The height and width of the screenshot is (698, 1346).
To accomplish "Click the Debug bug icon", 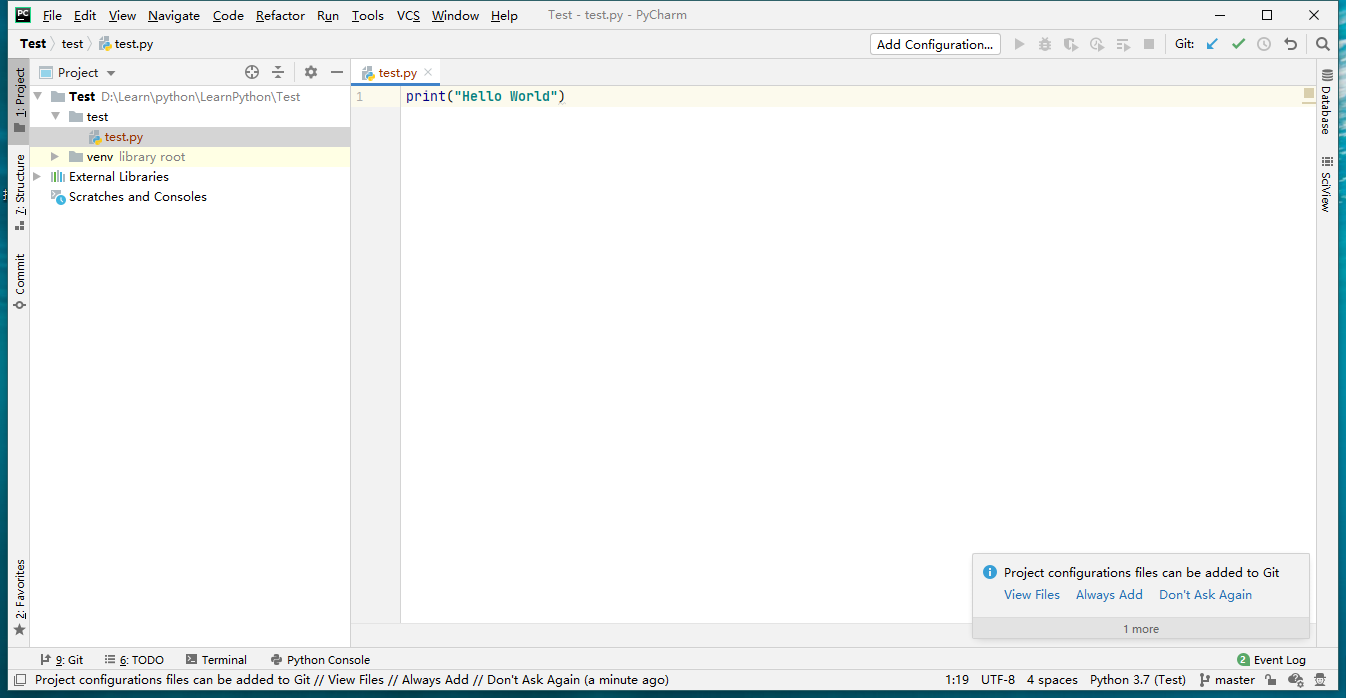I will coord(1045,44).
